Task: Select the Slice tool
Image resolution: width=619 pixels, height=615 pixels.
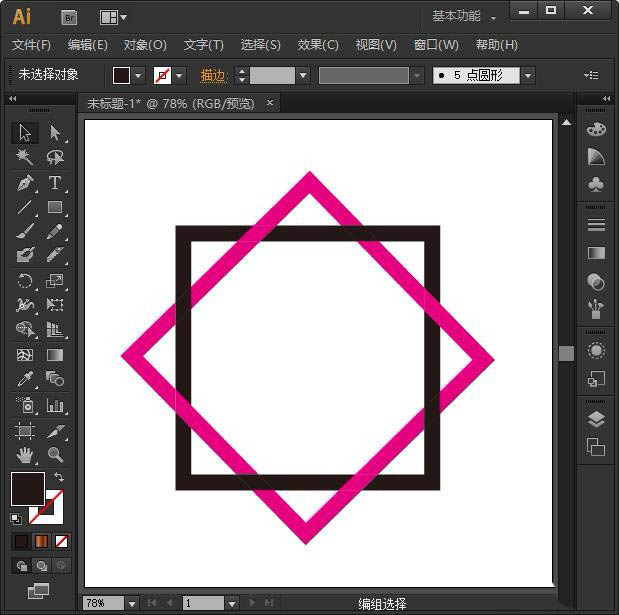Action: click(x=55, y=431)
